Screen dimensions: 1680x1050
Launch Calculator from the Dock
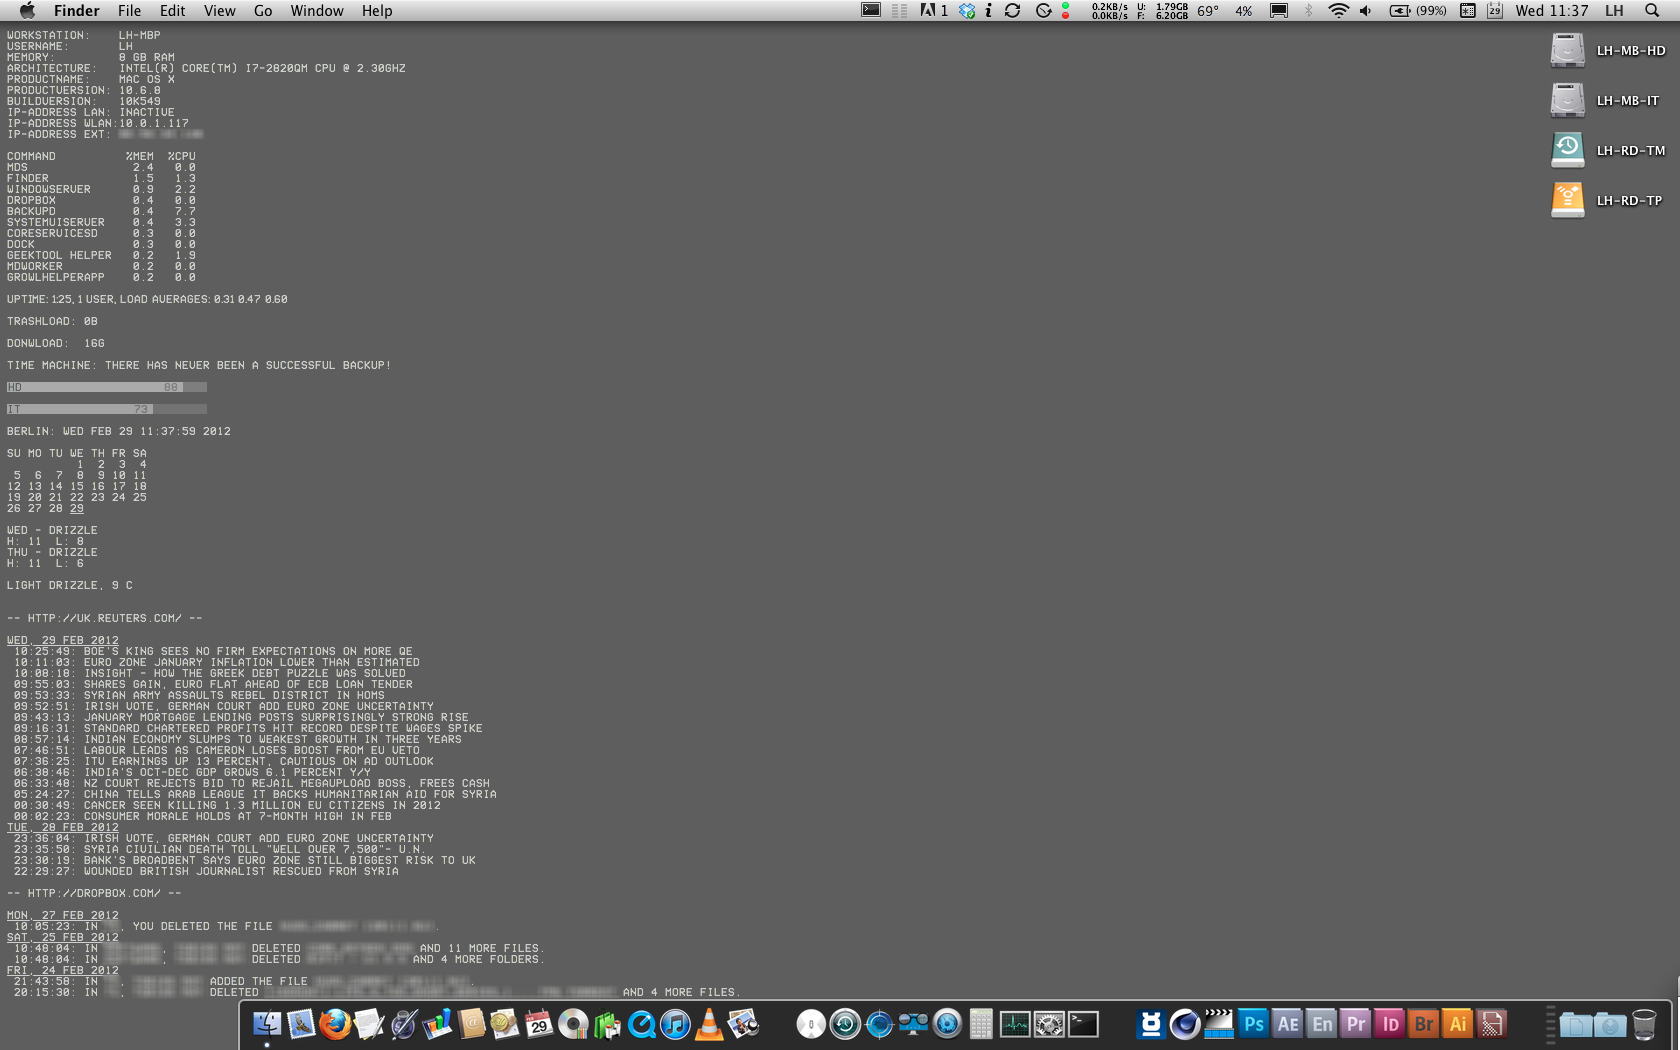981,1024
